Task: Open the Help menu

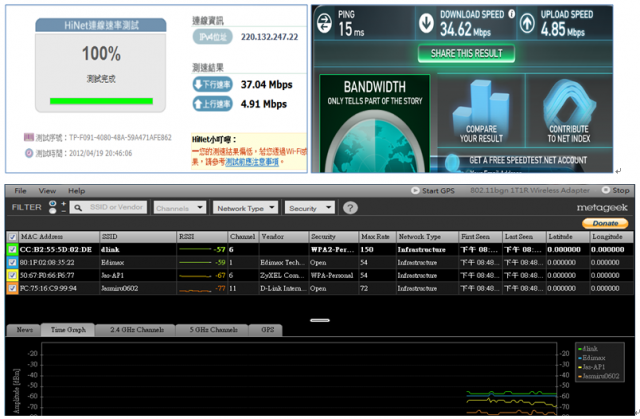Action: point(76,191)
